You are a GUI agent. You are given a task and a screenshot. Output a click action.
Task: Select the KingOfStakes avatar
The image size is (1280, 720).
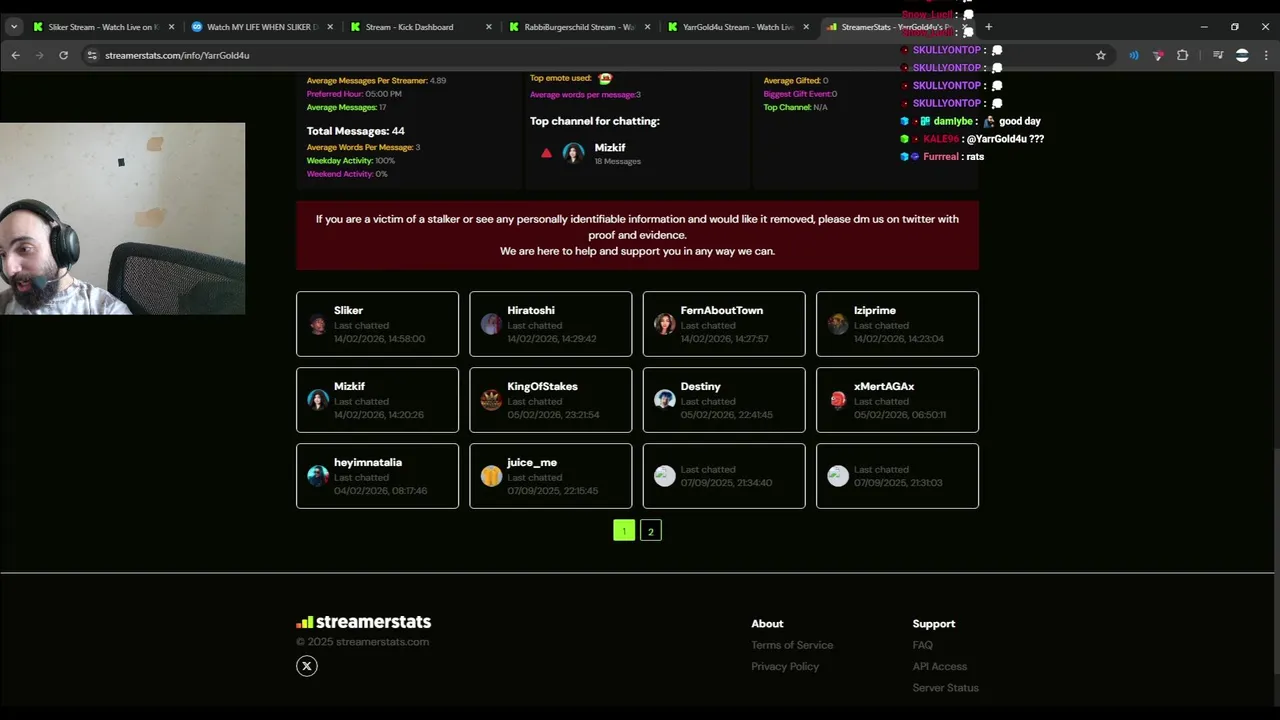click(491, 400)
